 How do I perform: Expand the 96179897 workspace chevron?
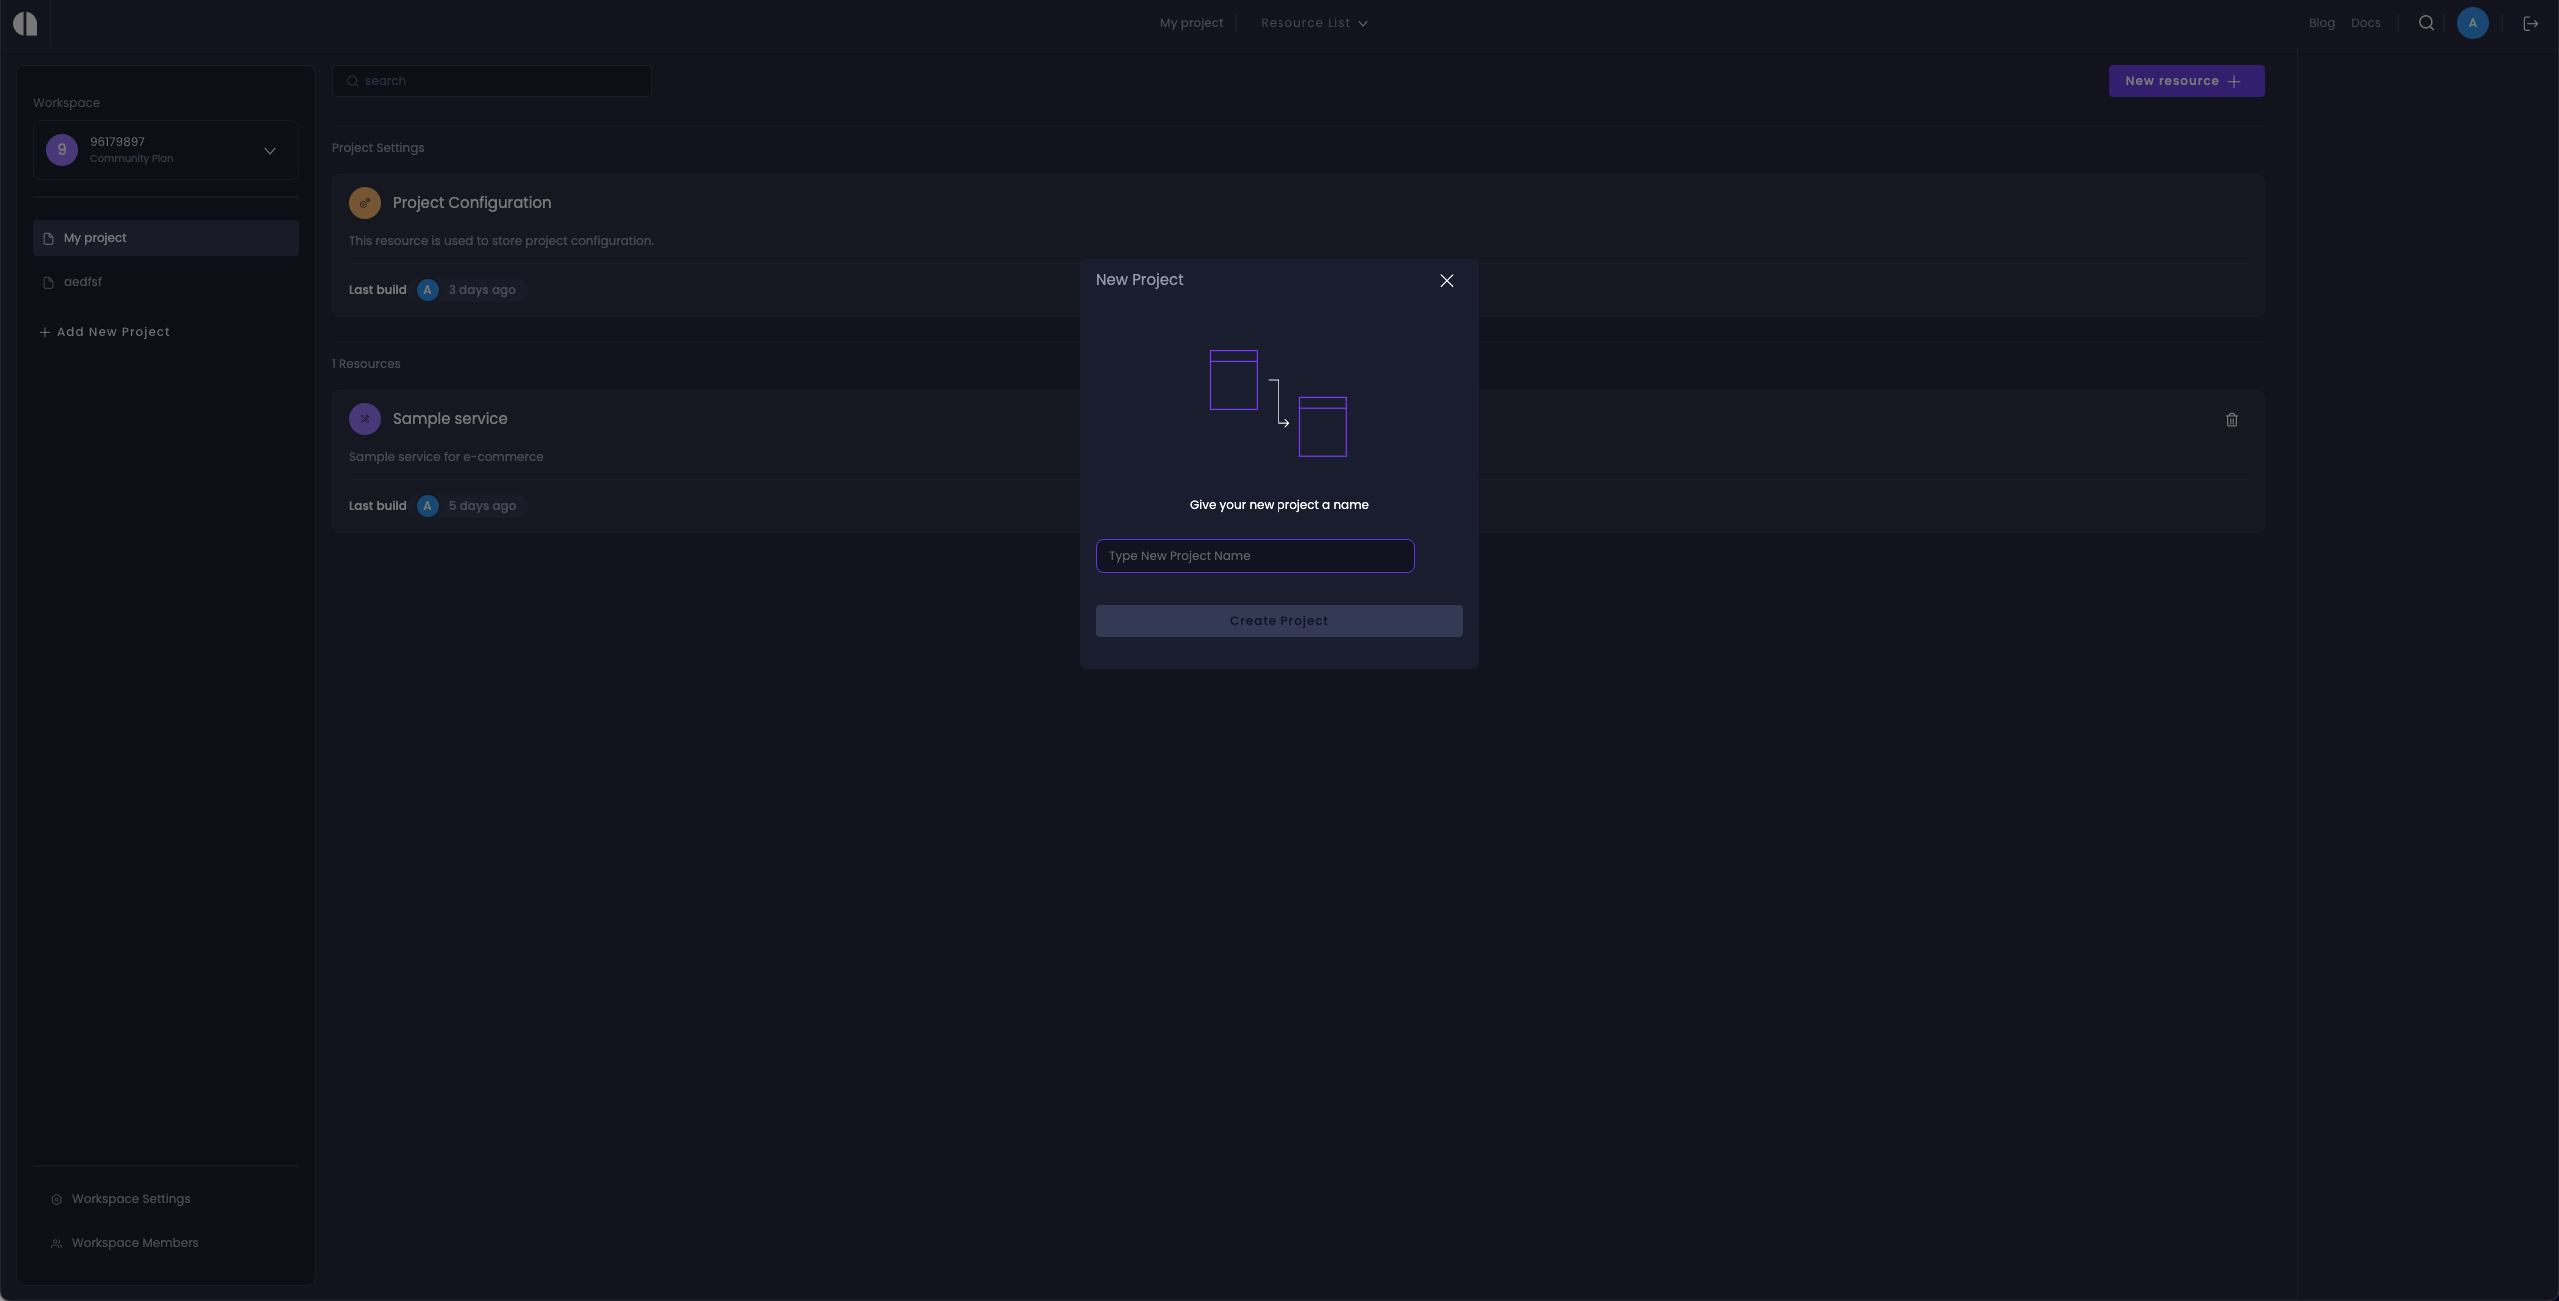268,150
